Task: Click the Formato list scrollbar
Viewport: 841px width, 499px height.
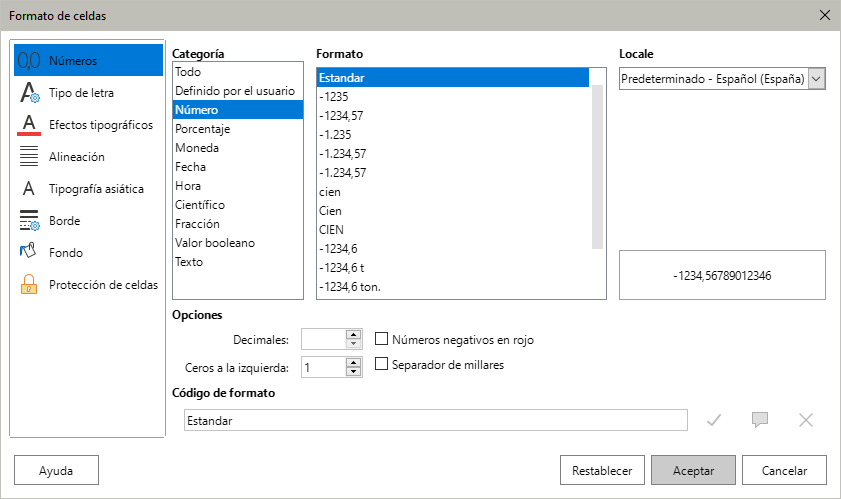Action: coord(597,166)
